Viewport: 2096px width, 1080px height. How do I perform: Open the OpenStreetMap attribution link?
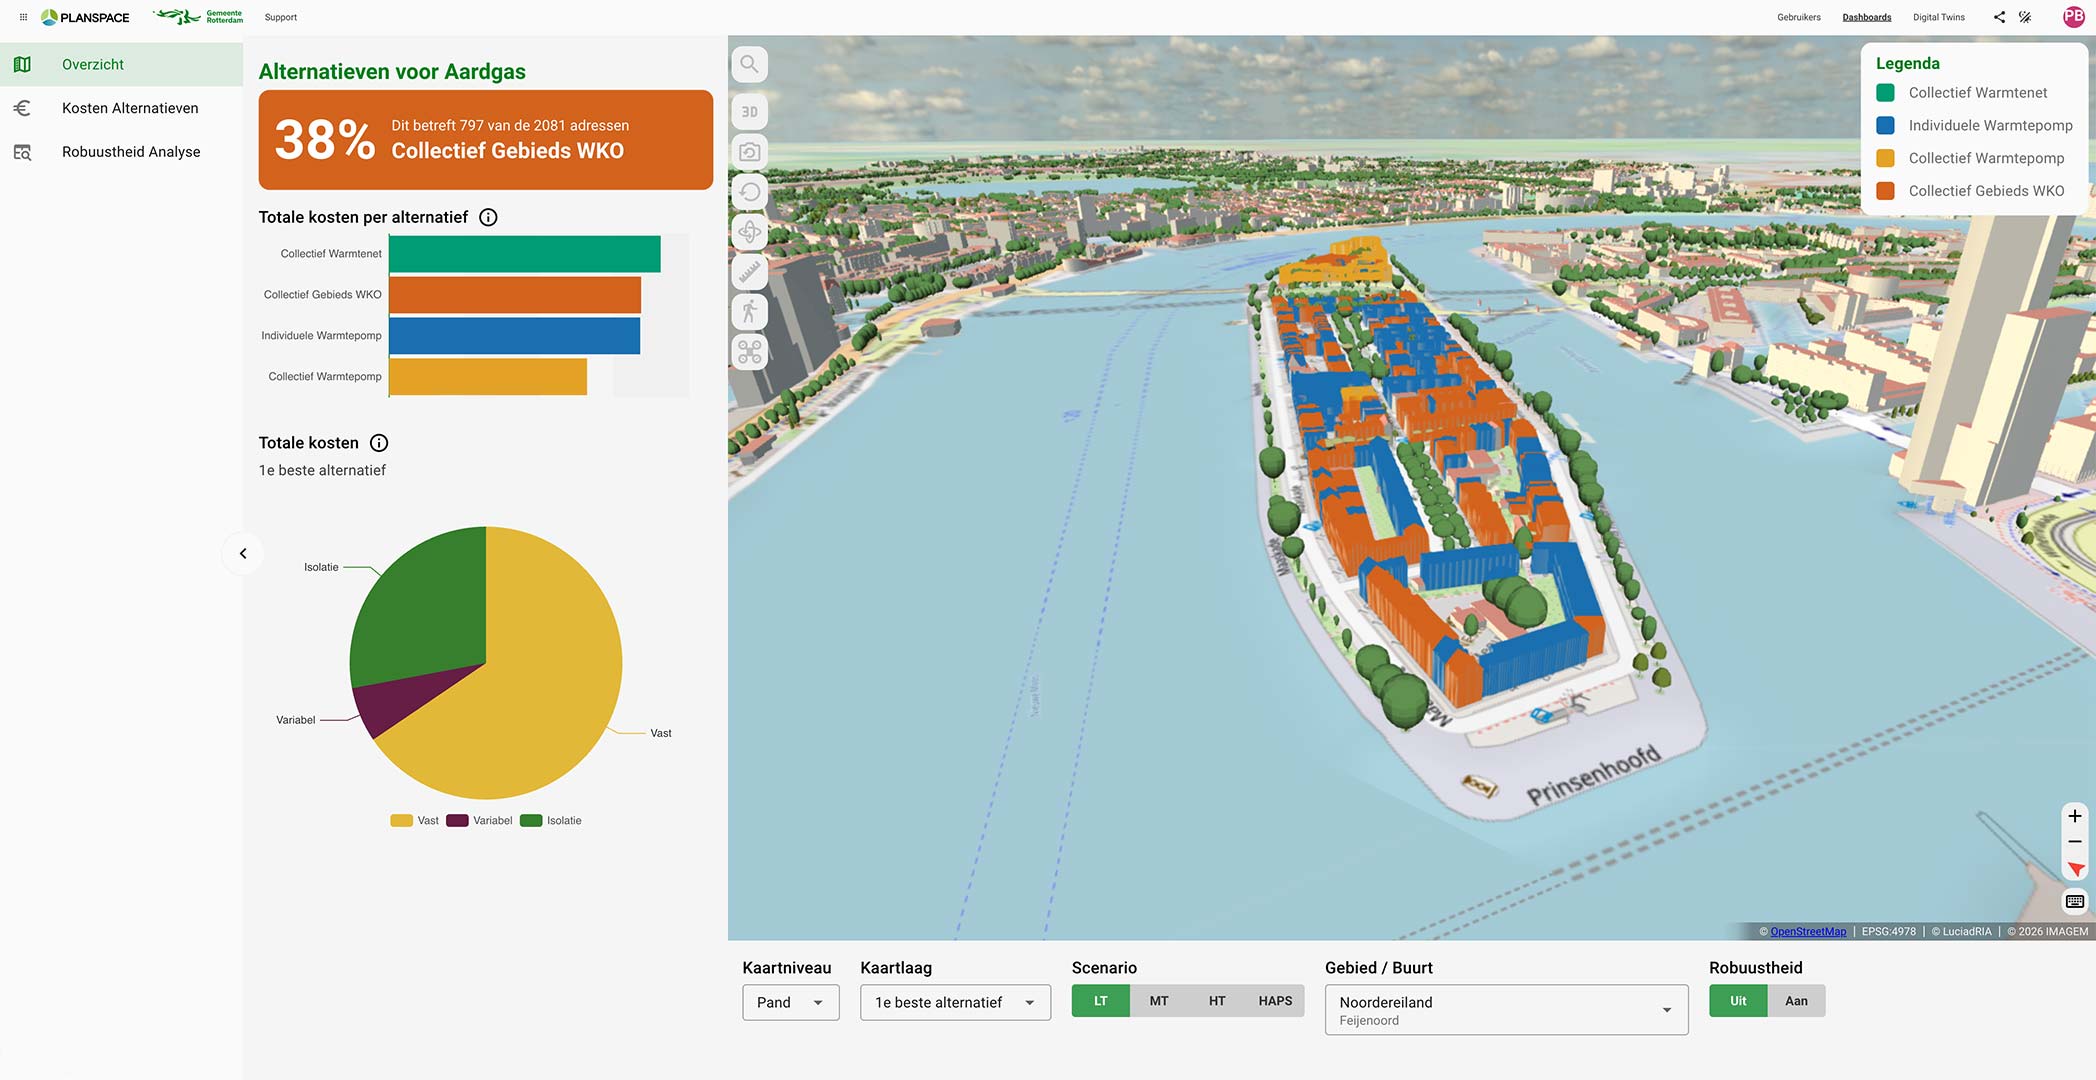click(1808, 932)
